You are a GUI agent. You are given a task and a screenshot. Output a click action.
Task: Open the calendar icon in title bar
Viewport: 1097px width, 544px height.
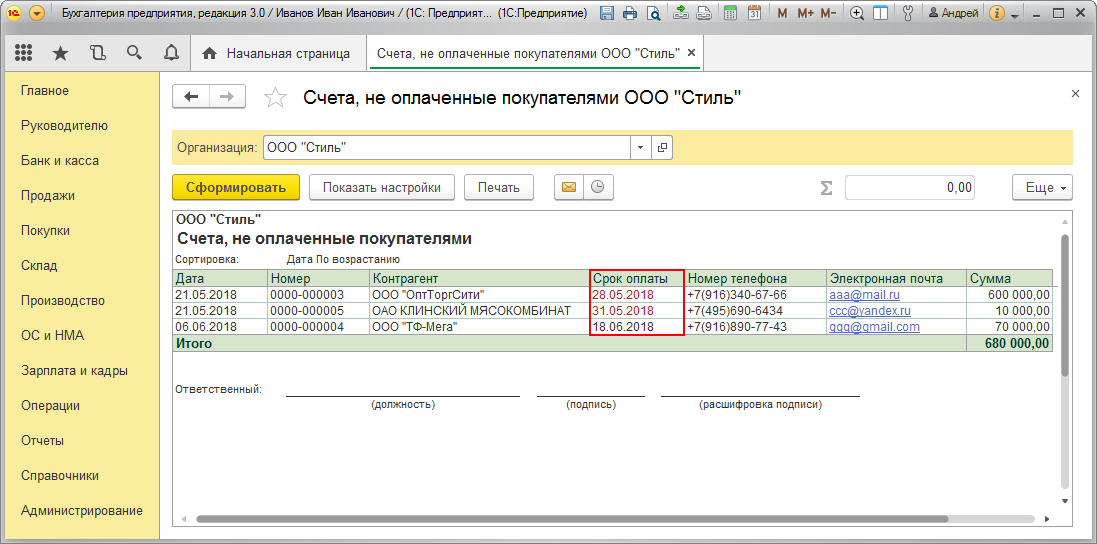[x=754, y=14]
